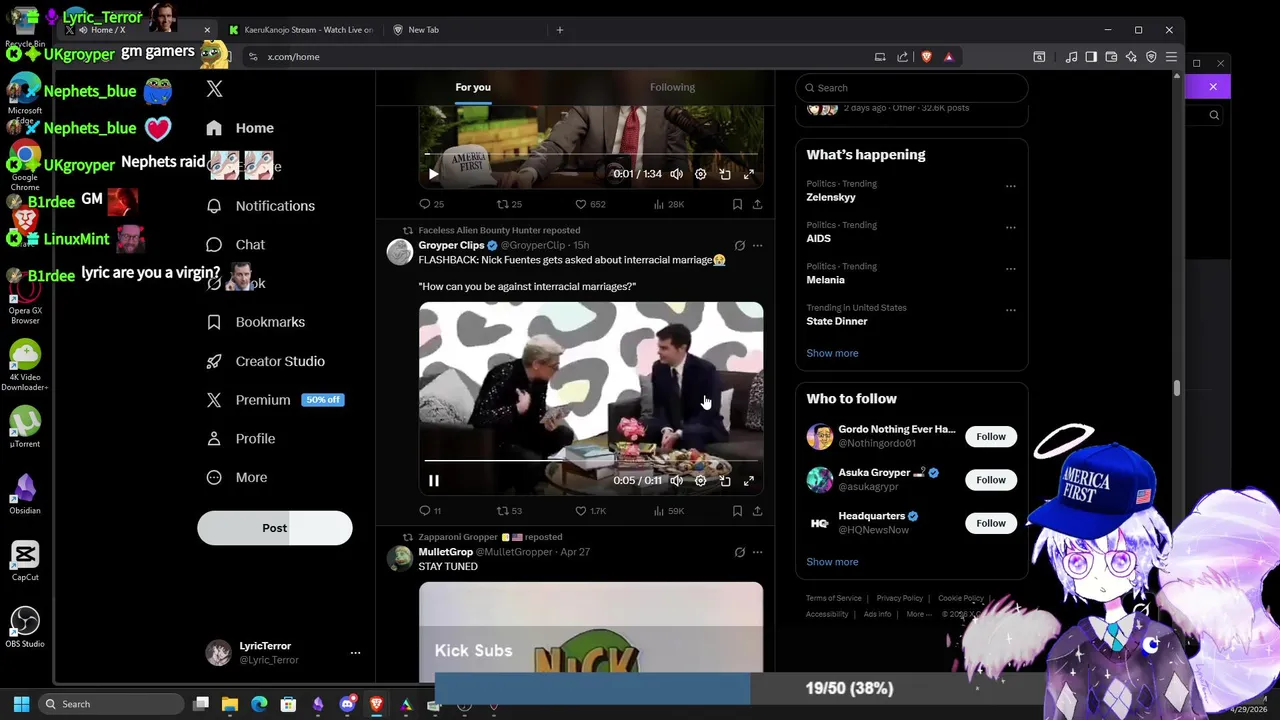Launch OBS Studio from the desktop
The height and width of the screenshot is (720, 1280).
point(25,627)
